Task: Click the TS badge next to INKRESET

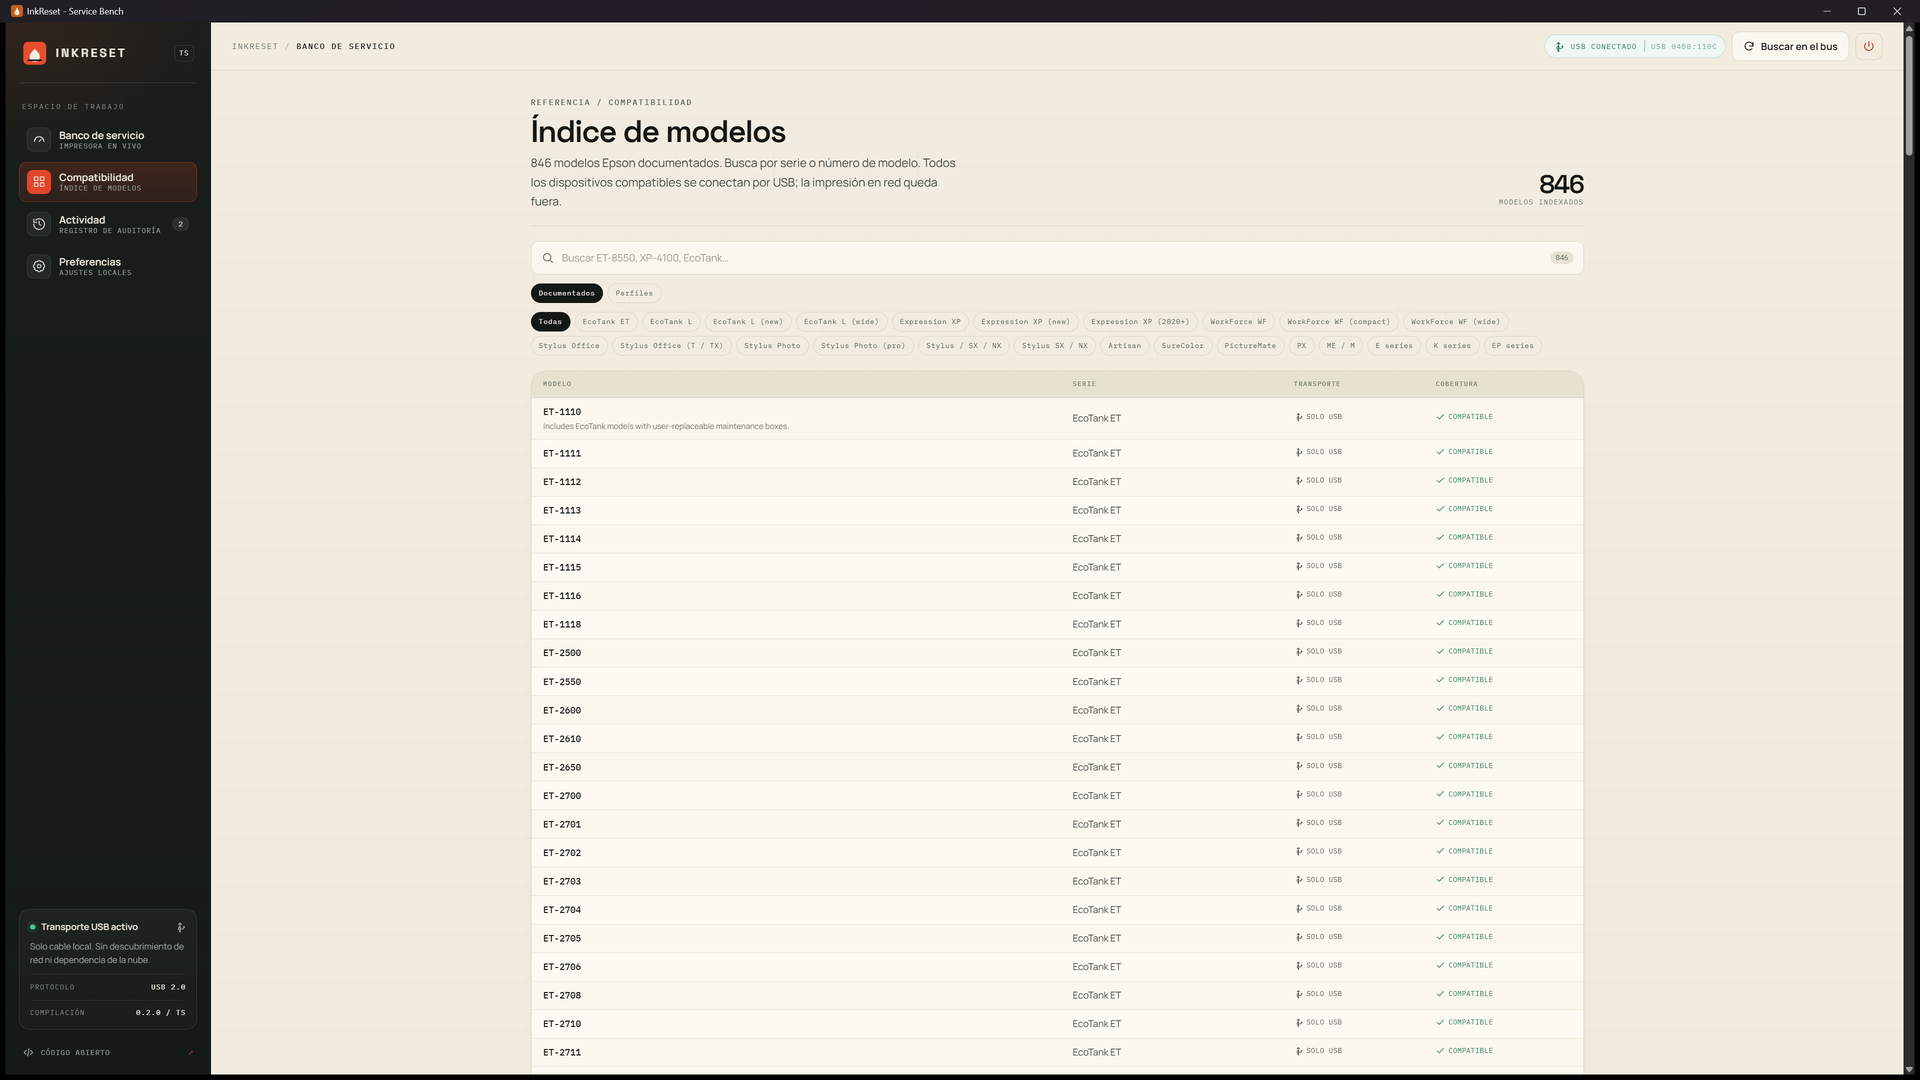Action: 184,53
